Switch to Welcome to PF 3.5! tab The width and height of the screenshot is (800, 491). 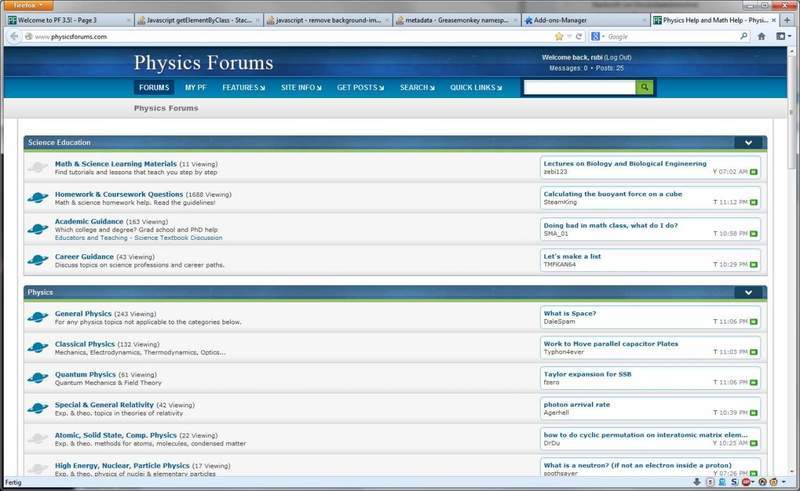69,20
